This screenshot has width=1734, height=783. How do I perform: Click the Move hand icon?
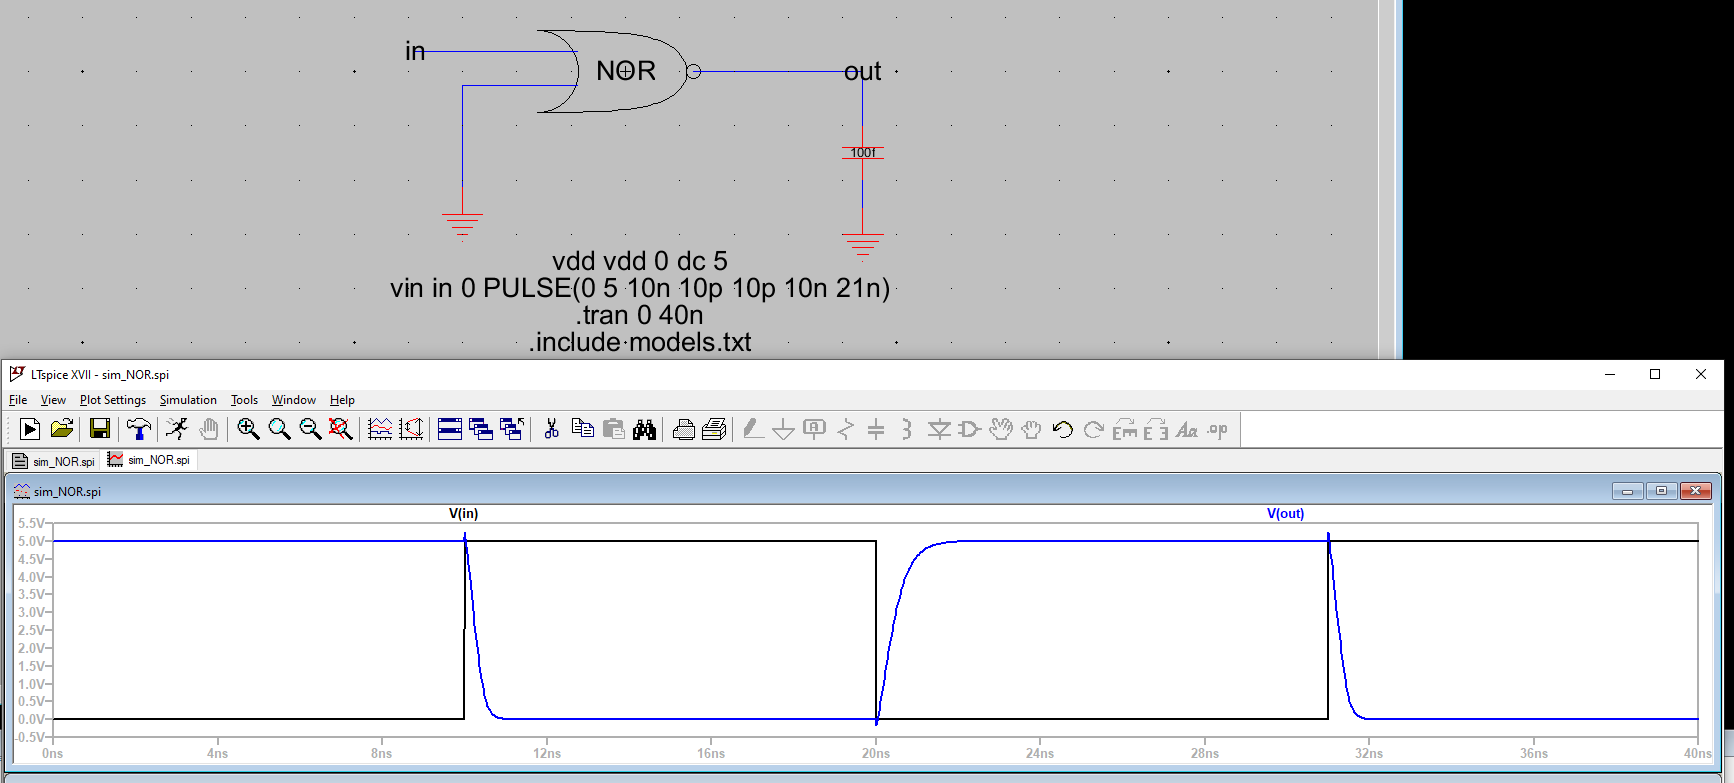[1001, 429]
